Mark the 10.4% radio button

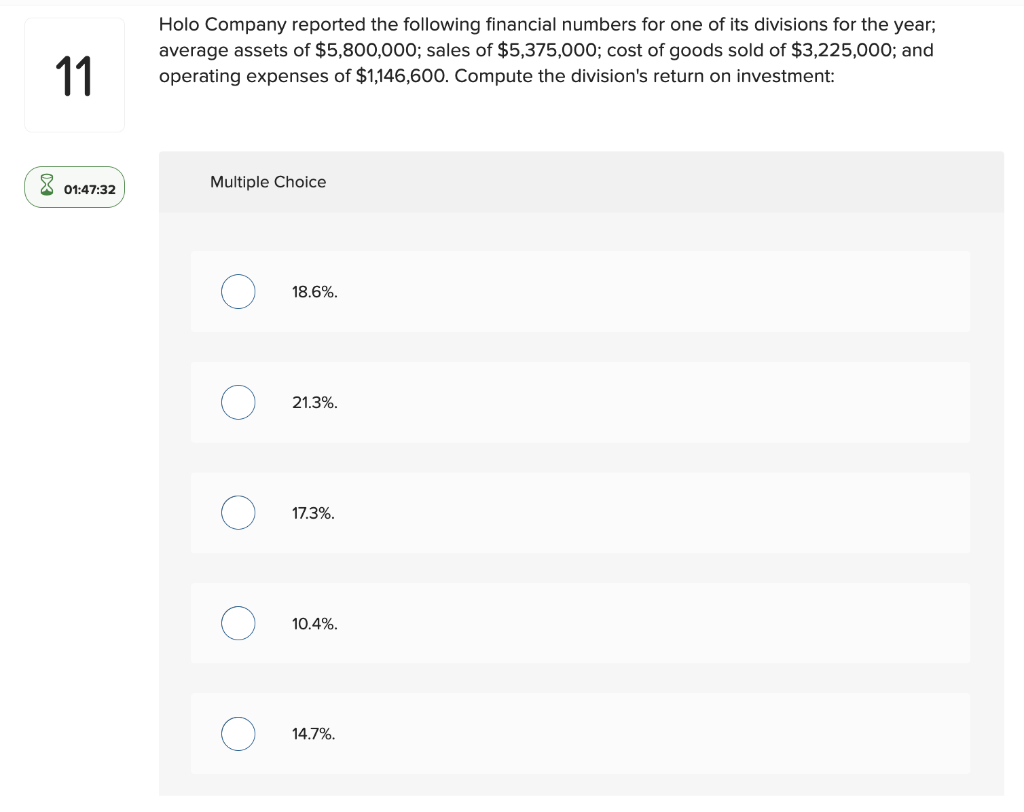(x=238, y=623)
